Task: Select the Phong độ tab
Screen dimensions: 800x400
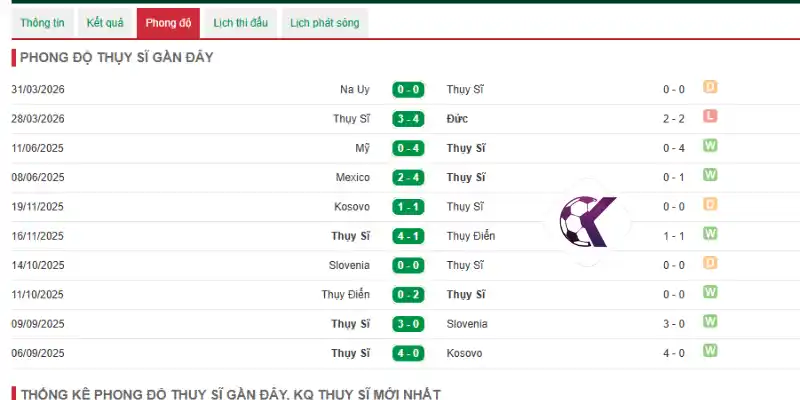Action: coord(168,23)
